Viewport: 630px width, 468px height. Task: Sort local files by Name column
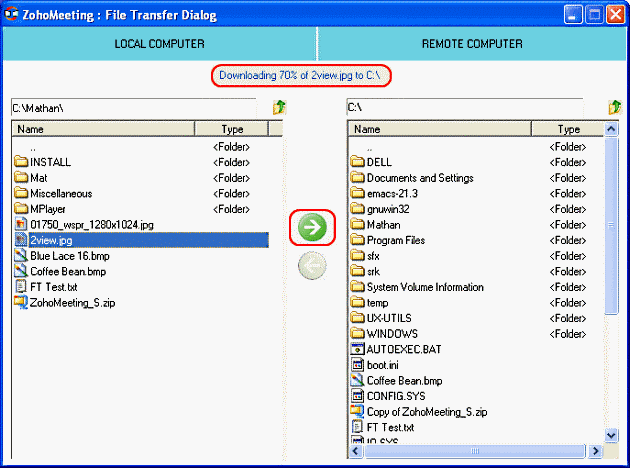click(x=102, y=129)
